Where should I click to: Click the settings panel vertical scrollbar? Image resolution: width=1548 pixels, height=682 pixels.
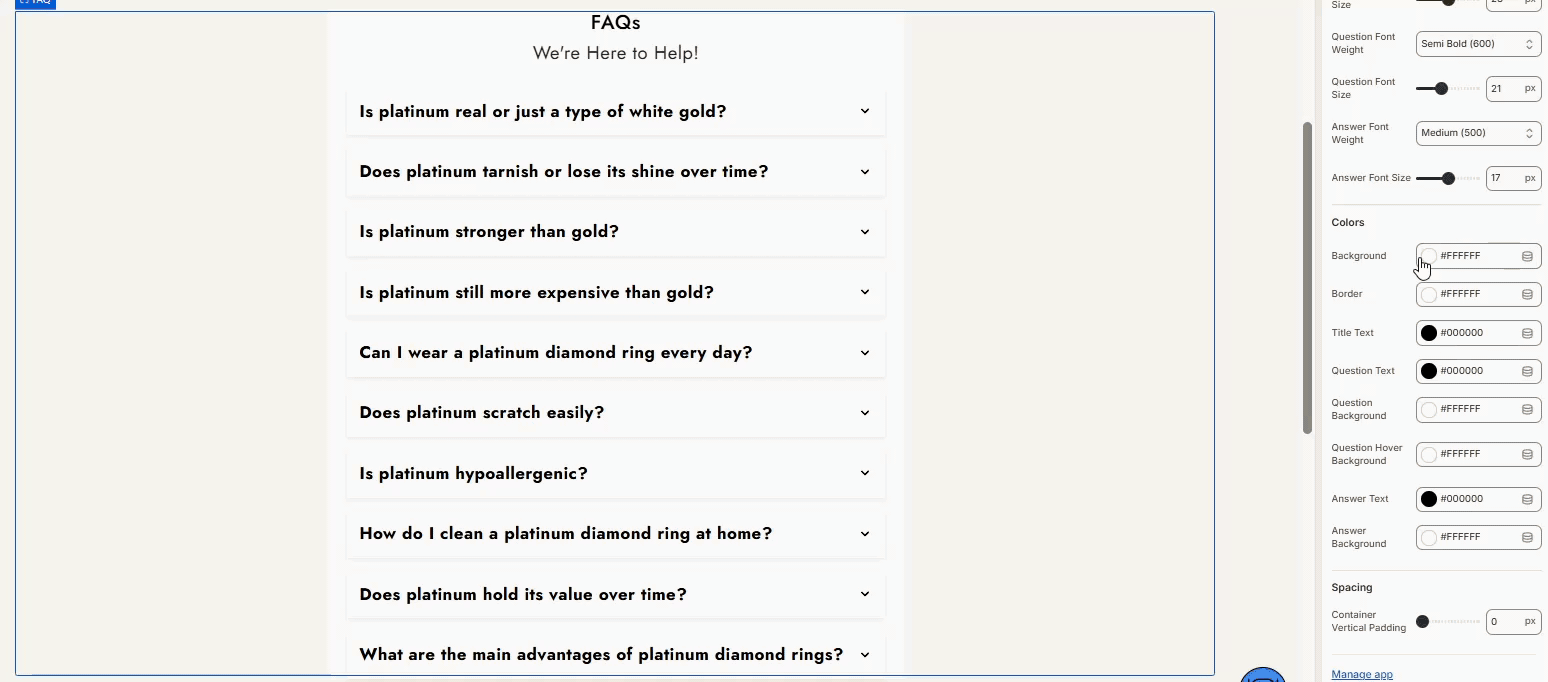coord(1307,278)
